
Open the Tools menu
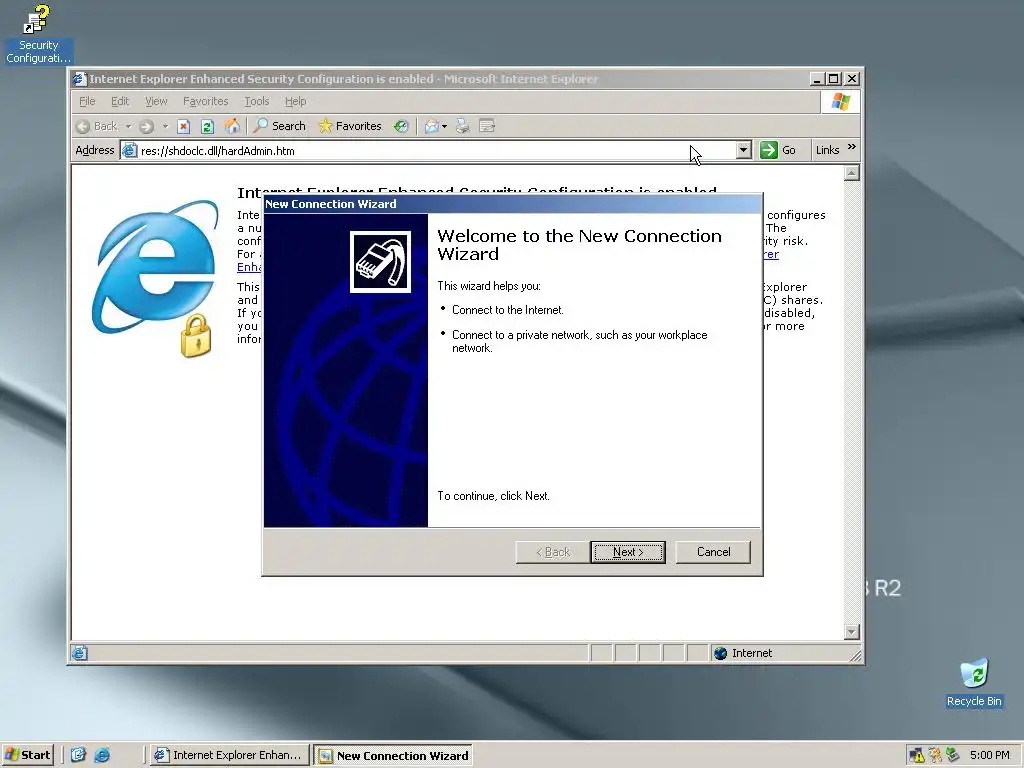click(x=257, y=101)
